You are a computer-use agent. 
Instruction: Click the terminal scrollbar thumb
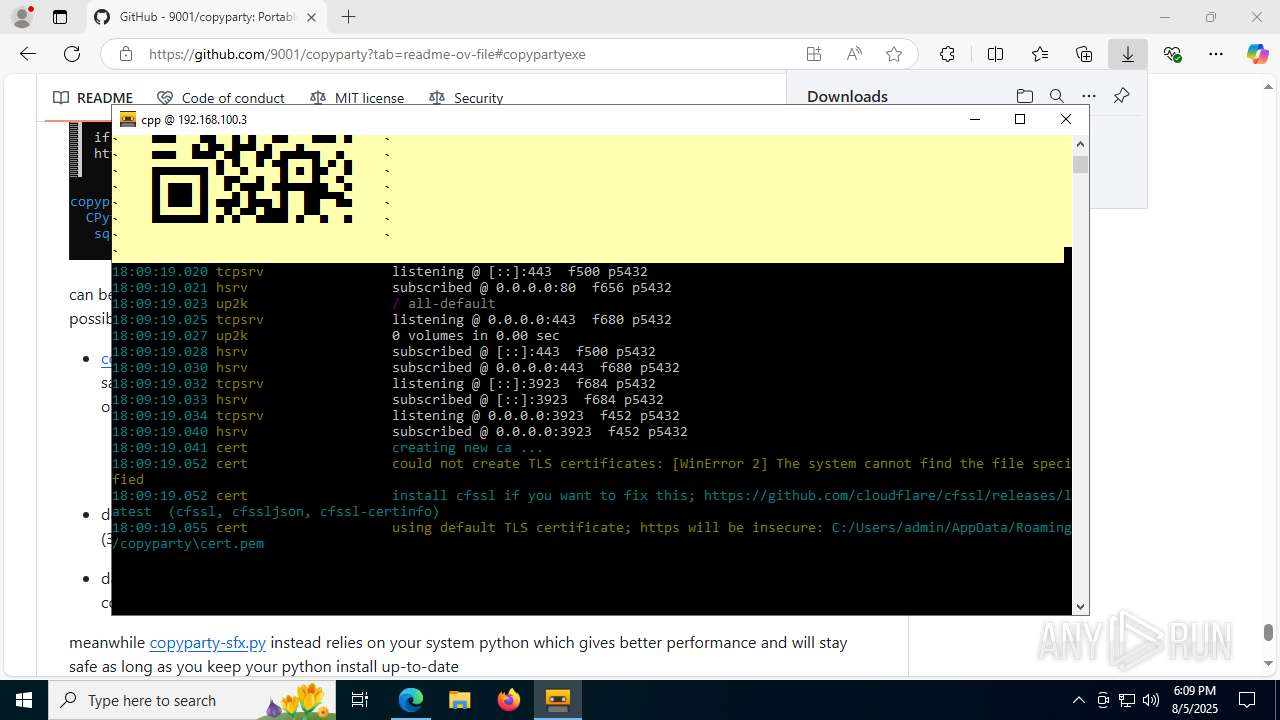1080,164
